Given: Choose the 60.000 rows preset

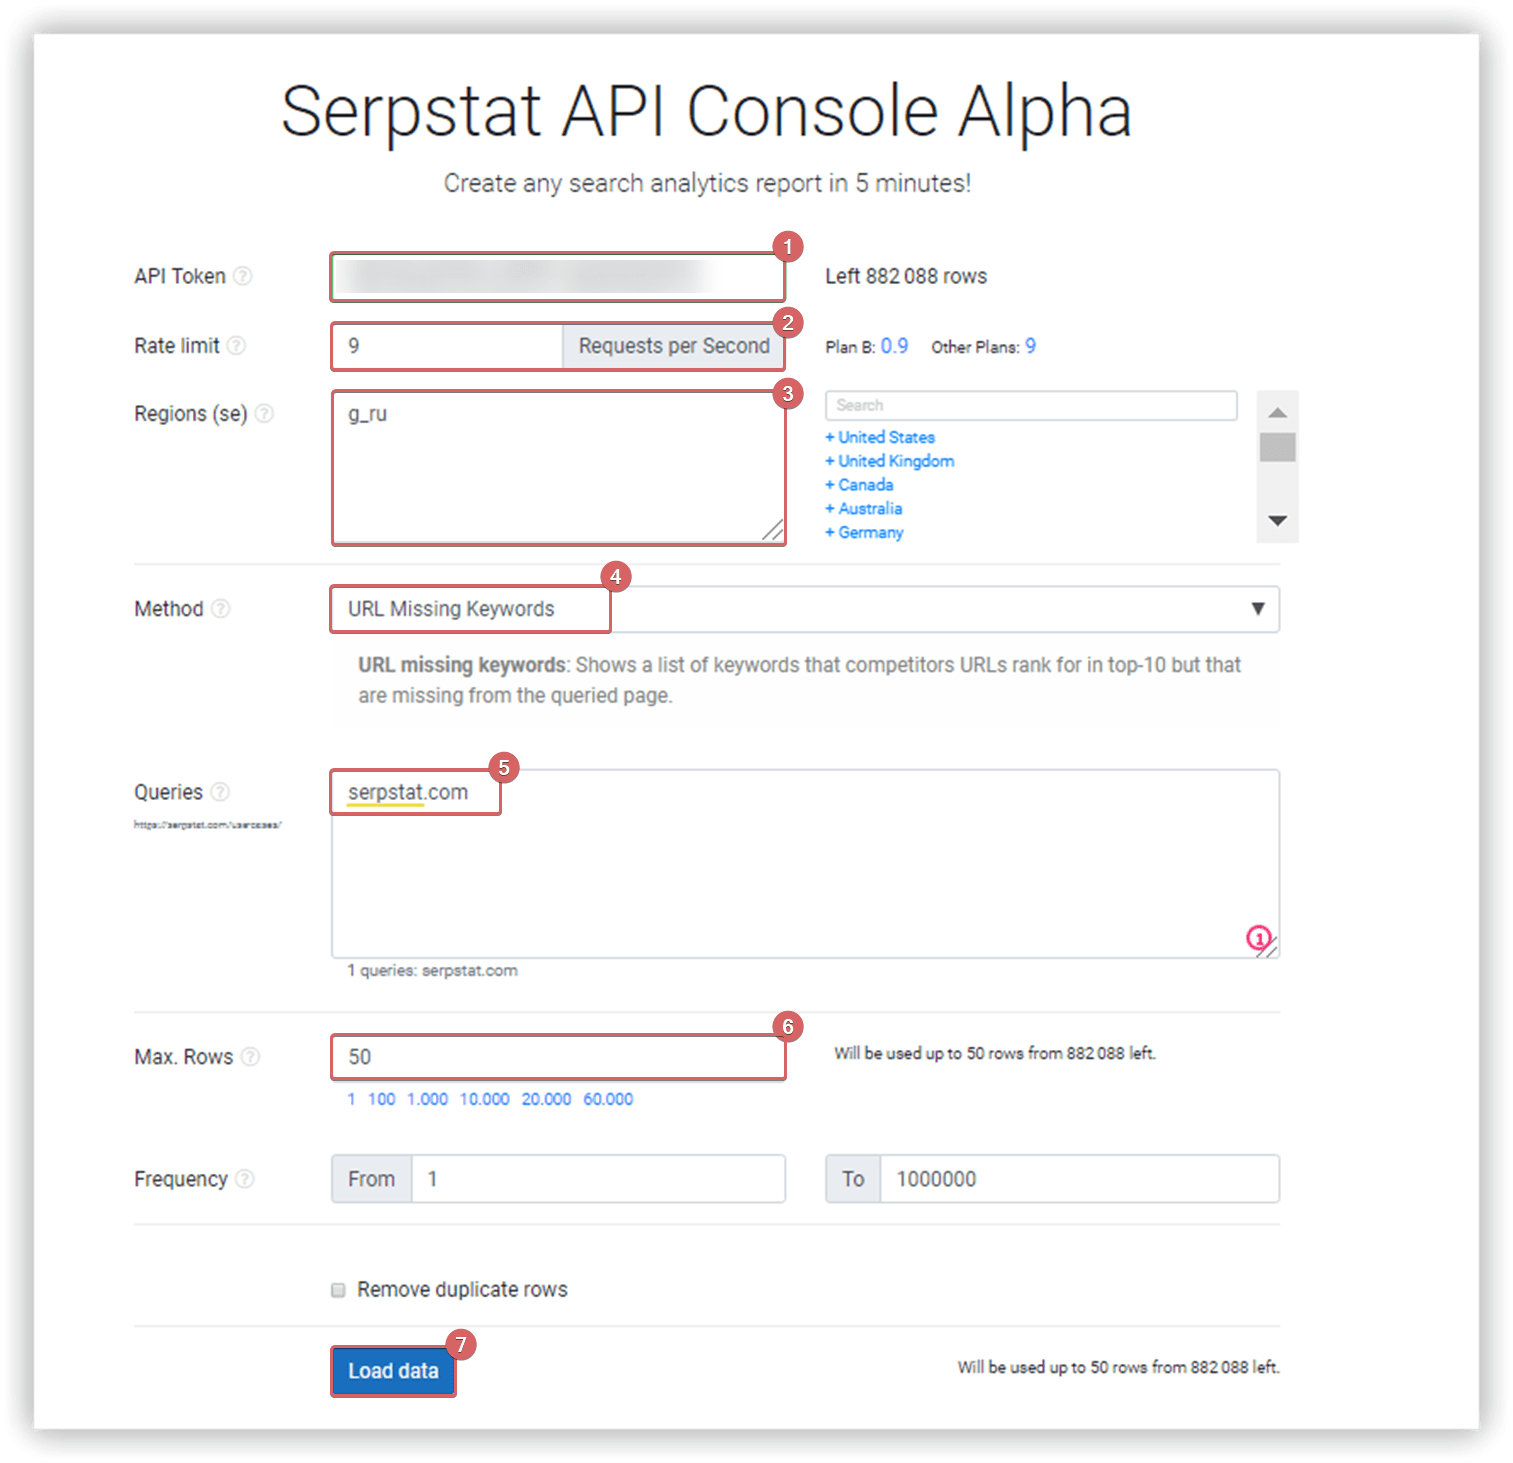Looking at the screenshot, I should click(x=608, y=1099).
